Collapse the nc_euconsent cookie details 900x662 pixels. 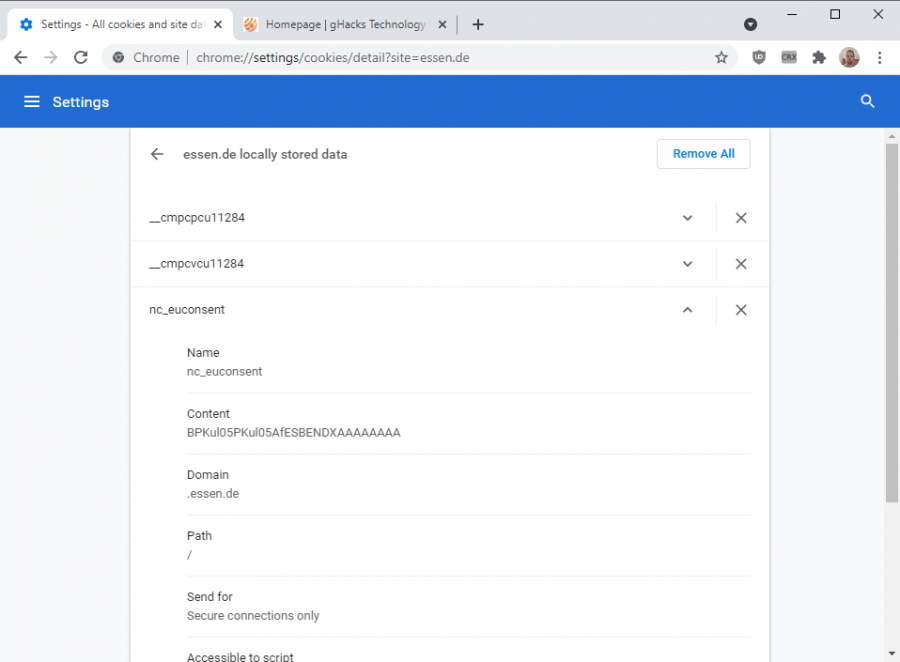click(688, 310)
